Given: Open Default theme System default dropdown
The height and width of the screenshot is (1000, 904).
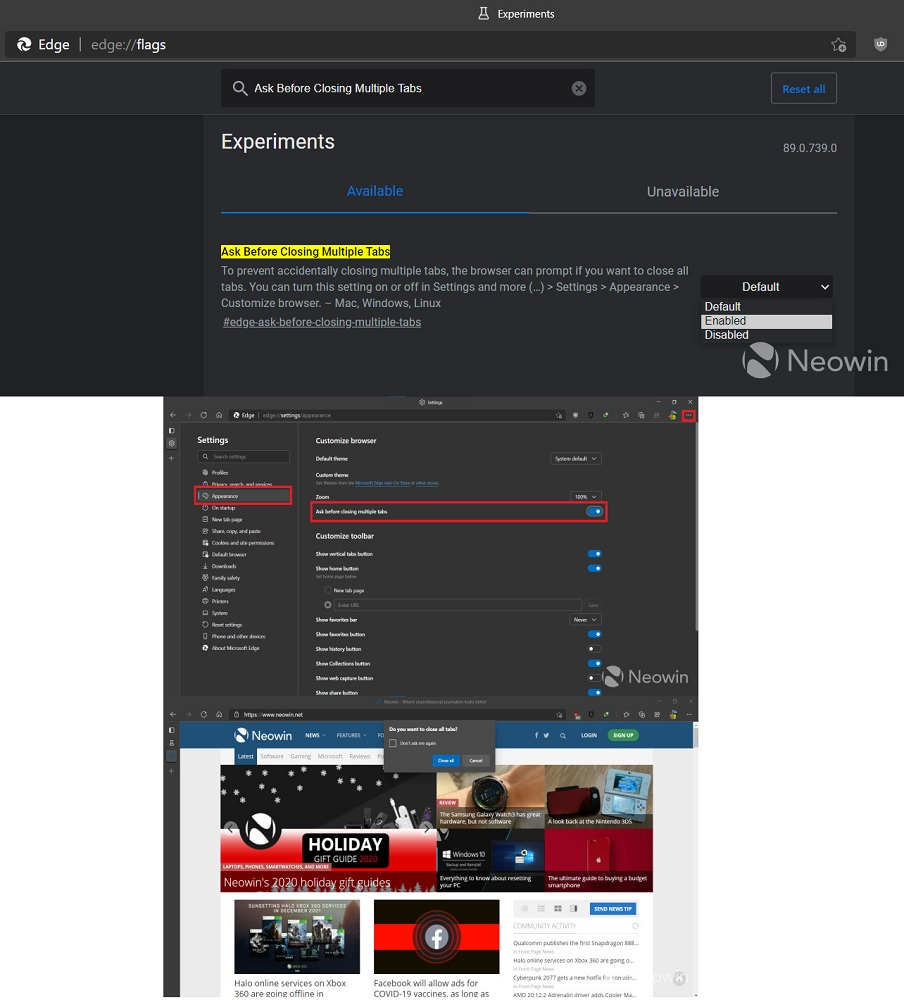Looking at the screenshot, I should pyautogui.click(x=575, y=459).
